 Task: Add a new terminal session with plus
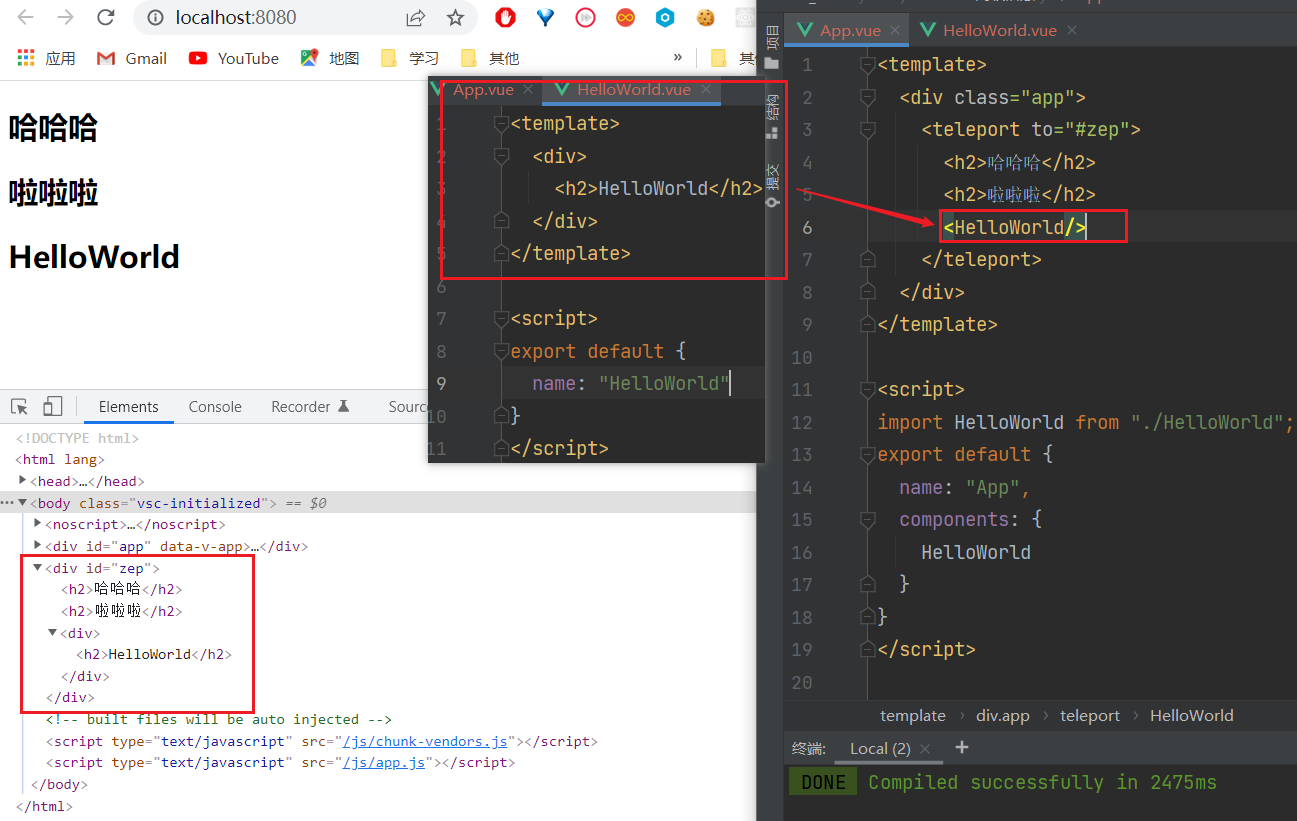pyautogui.click(x=962, y=747)
